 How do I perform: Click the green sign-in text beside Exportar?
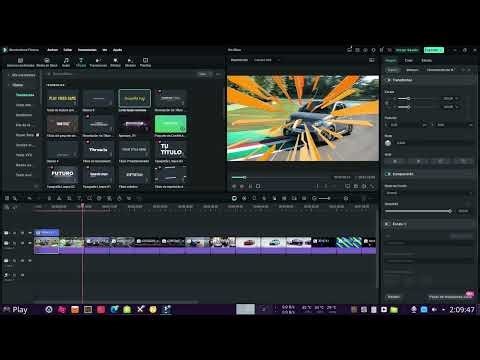[407, 50]
